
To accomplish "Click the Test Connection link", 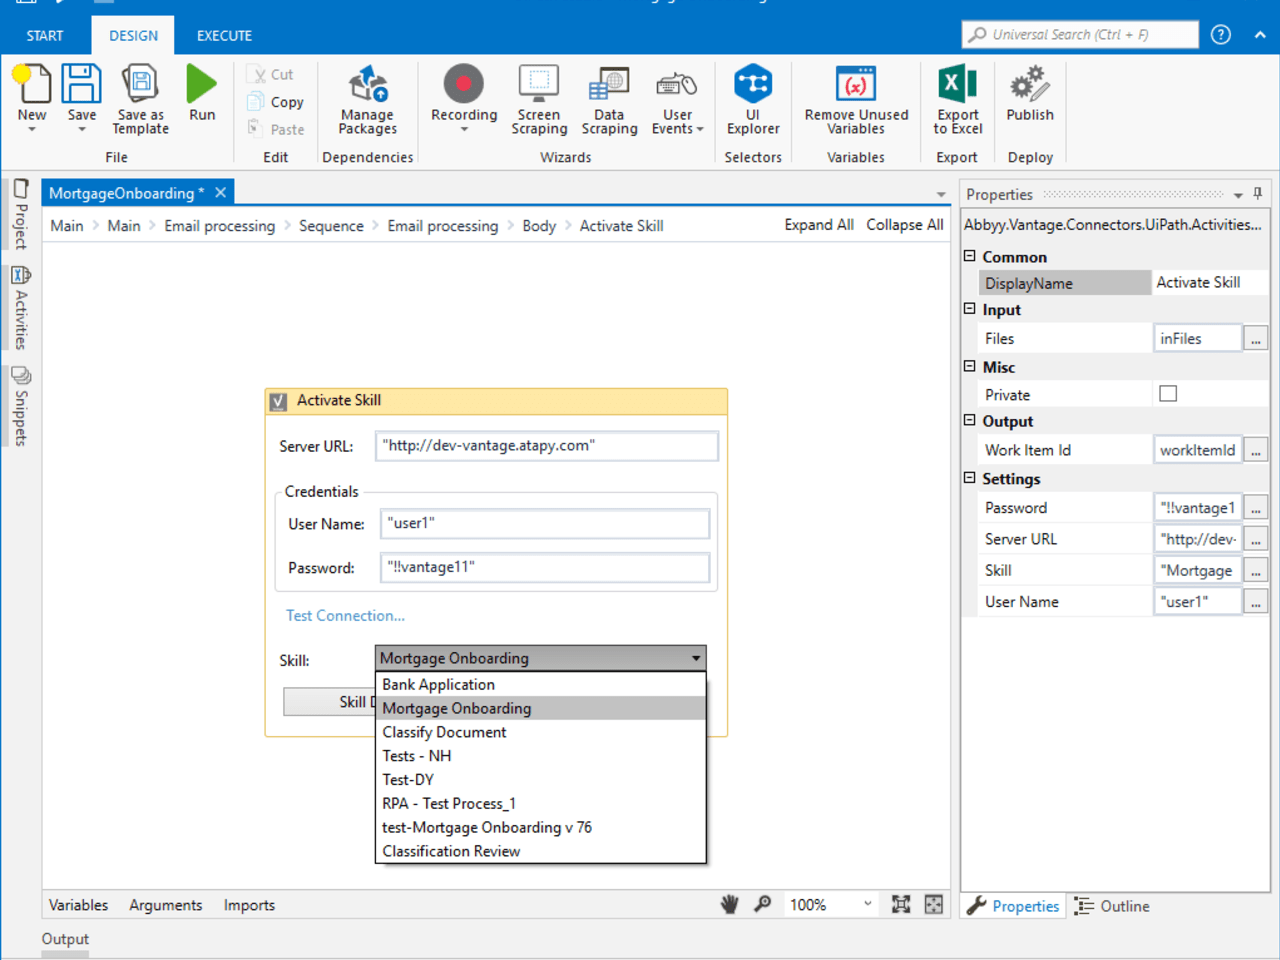I will point(345,615).
